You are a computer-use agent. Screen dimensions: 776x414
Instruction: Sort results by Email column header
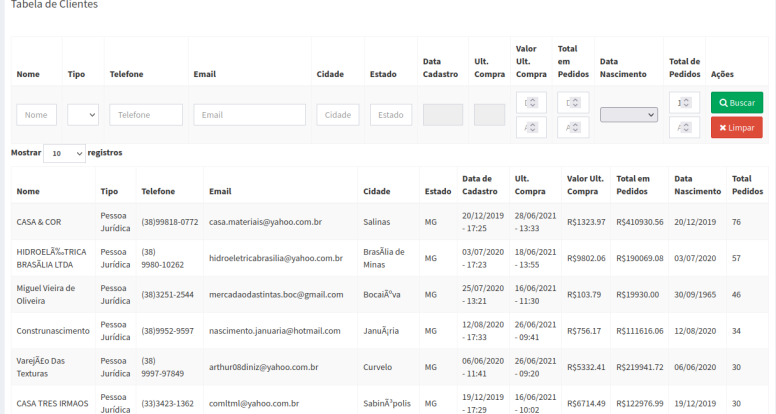click(220, 191)
